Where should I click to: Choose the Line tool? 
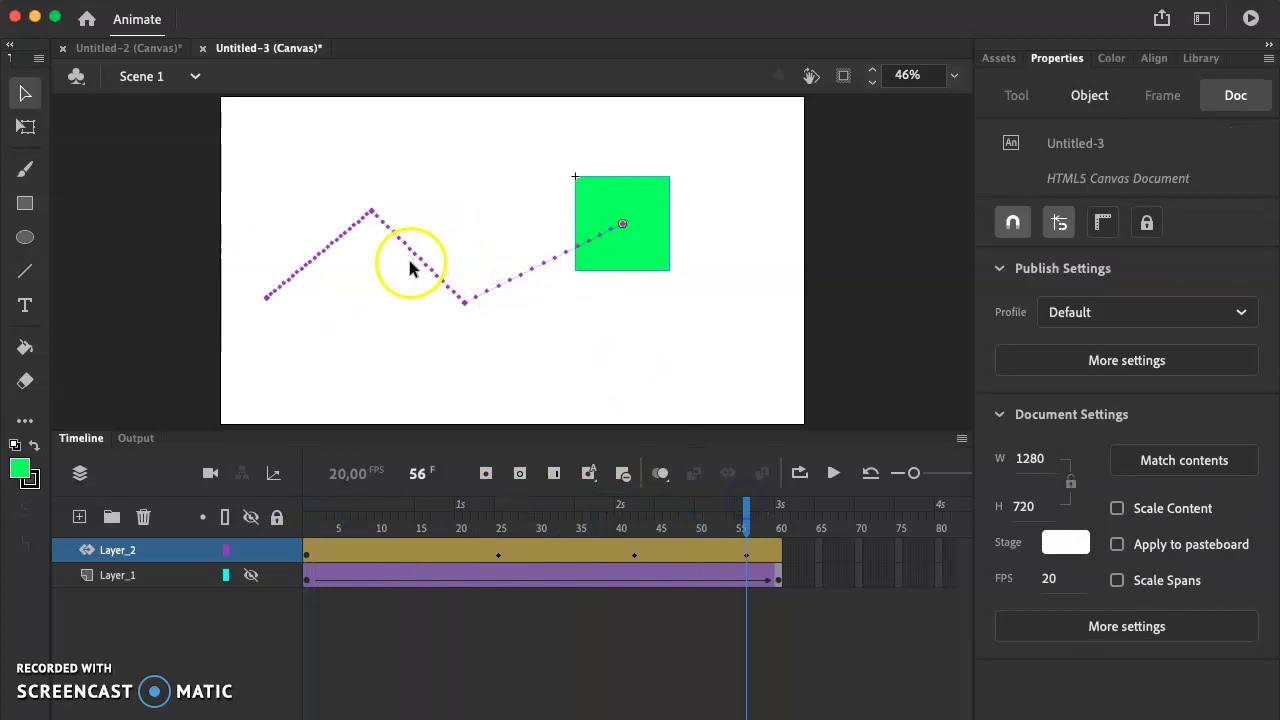click(x=25, y=271)
